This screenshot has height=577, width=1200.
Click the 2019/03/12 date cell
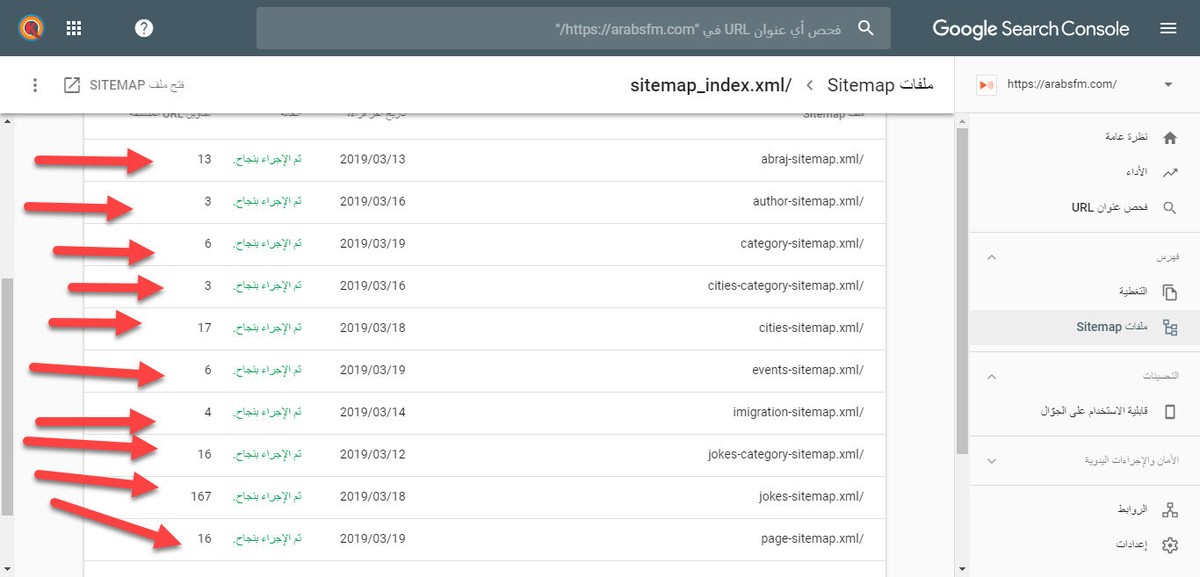click(373, 455)
